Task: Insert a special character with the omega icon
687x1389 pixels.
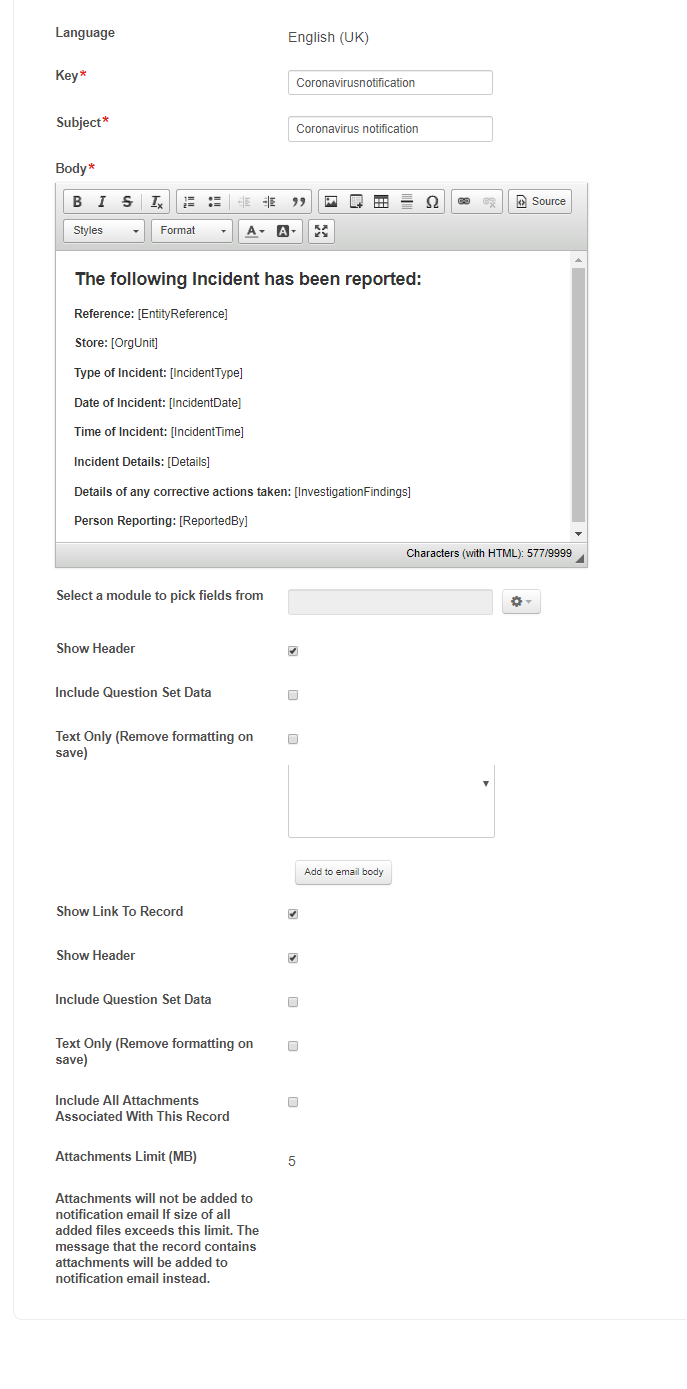Action: (x=432, y=202)
